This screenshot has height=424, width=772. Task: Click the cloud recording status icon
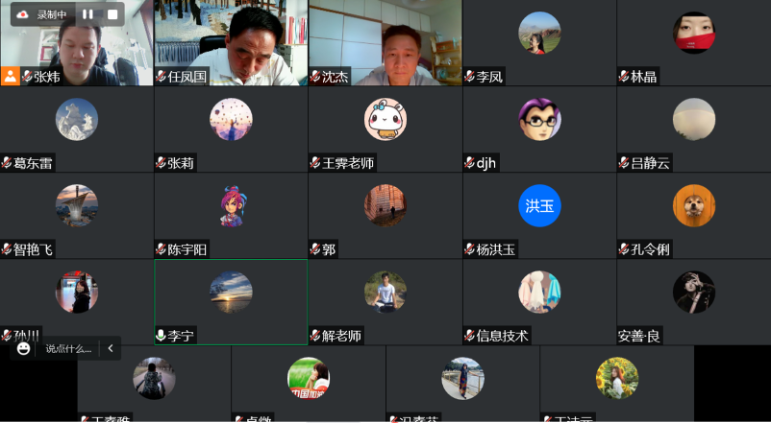(23, 14)
